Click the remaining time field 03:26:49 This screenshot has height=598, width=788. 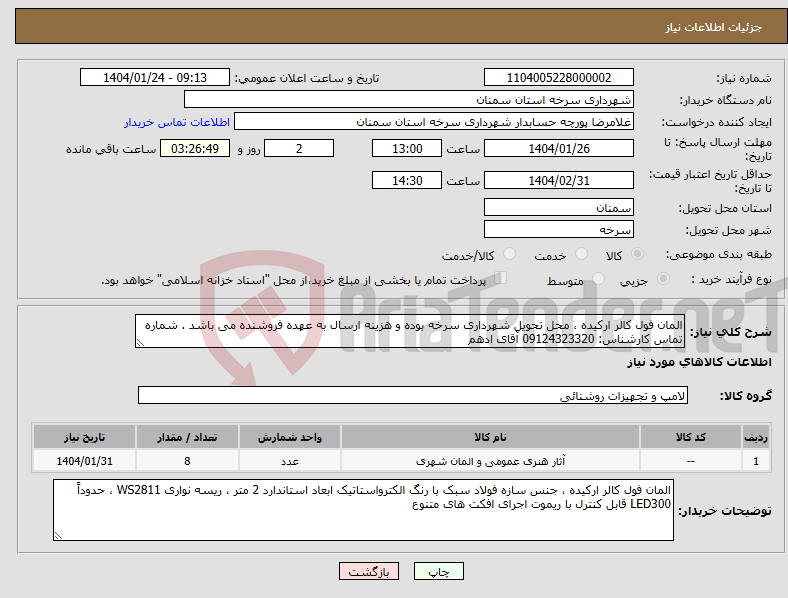pyautogui.click(x=195, y=149)
